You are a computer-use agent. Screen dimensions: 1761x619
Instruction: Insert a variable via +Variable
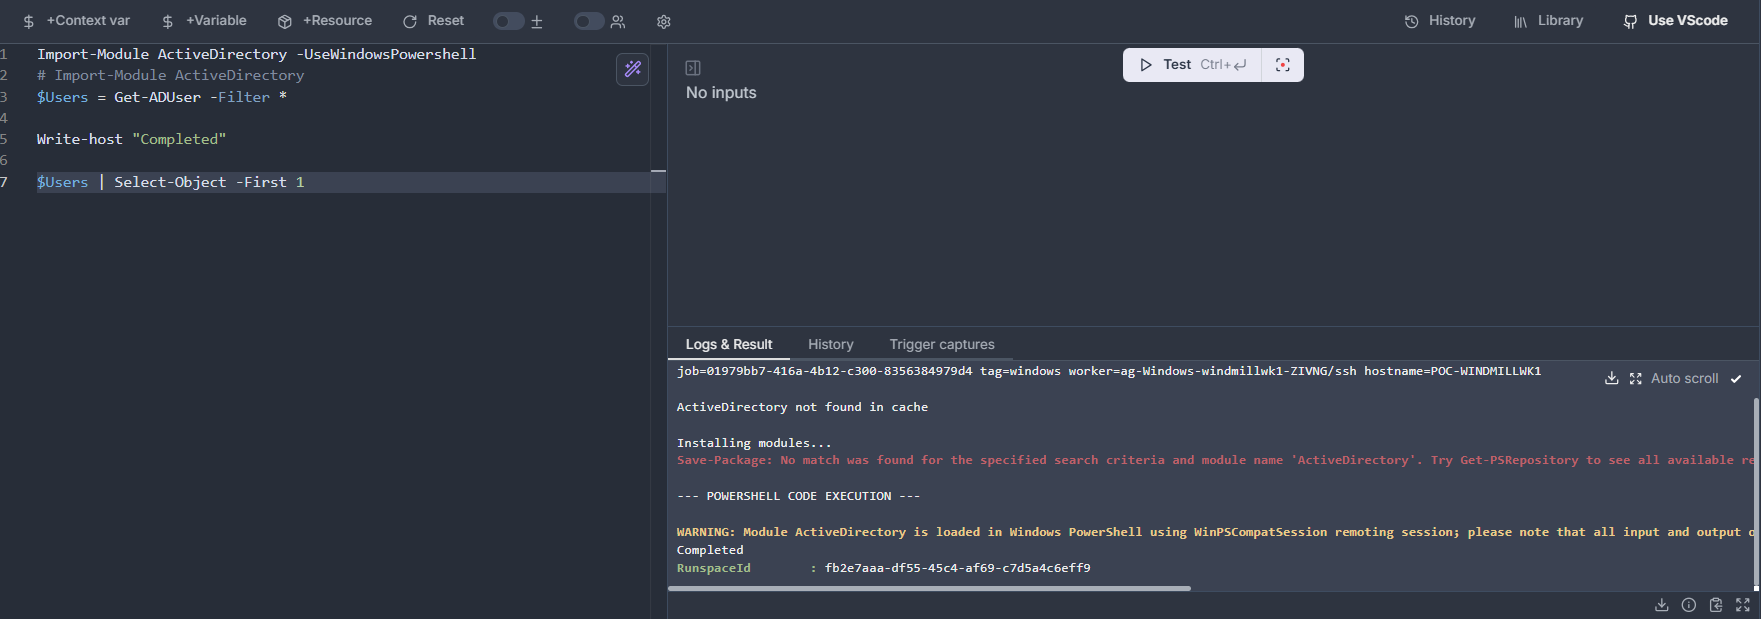[204, 21]
